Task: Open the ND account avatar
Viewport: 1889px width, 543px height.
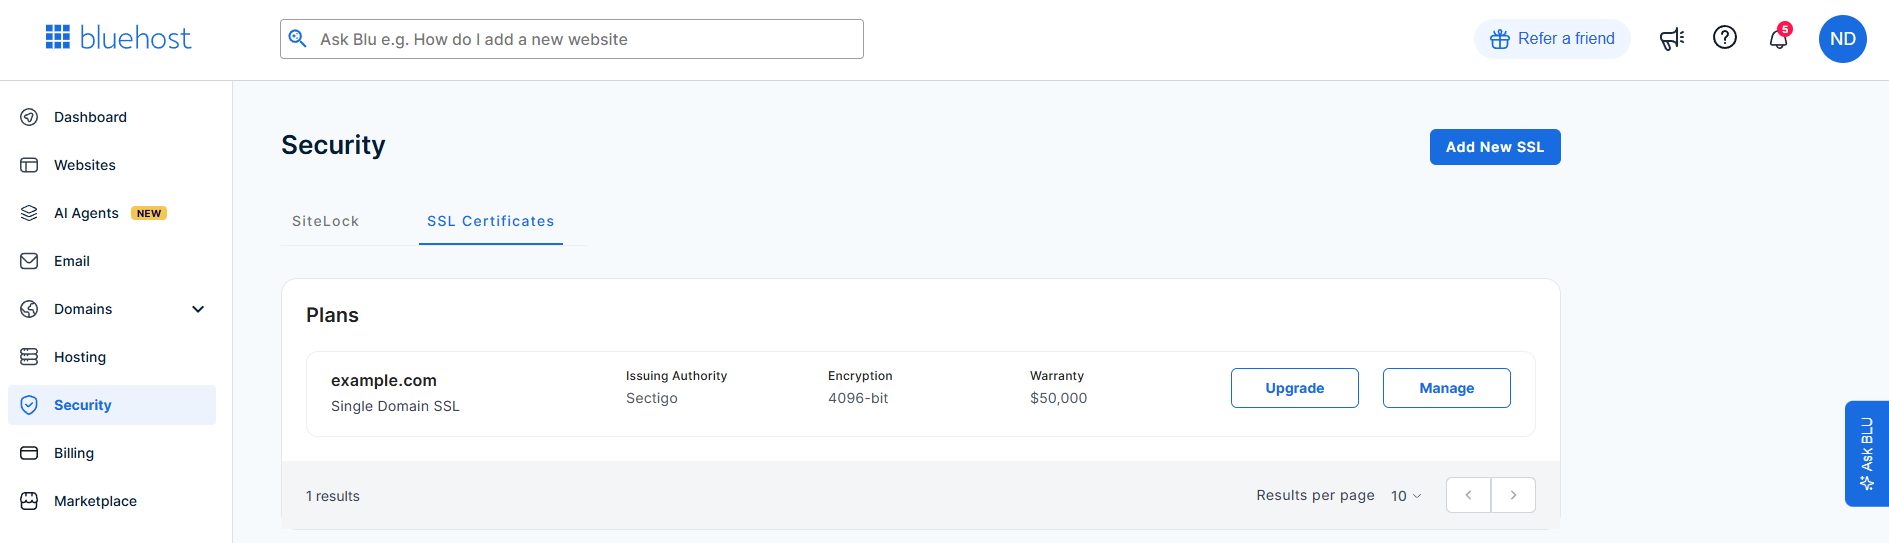Action: point(1843,39)
